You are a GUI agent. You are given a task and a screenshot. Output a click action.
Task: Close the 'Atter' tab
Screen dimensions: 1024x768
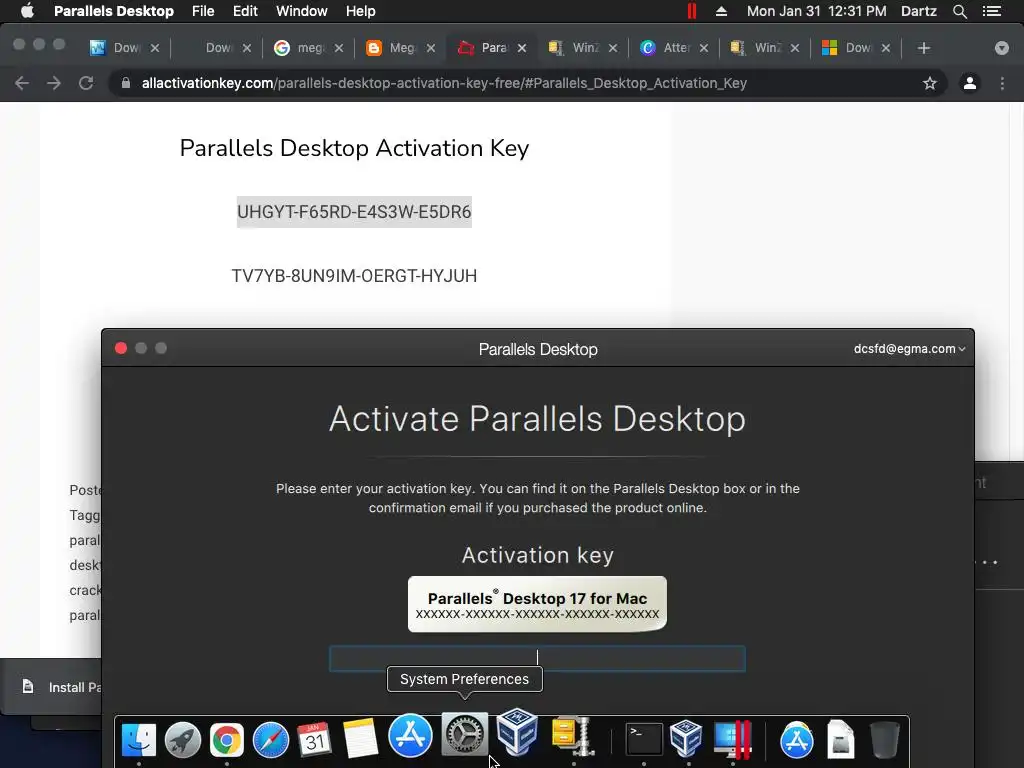click(x=703, y=48)
